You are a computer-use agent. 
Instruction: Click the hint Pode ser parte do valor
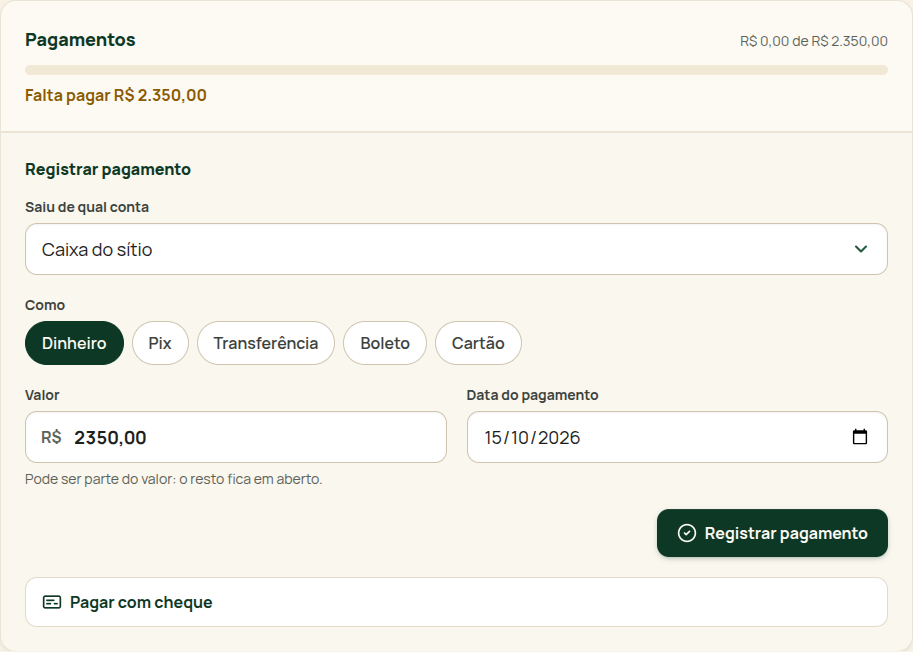click(x=174, y=479)
